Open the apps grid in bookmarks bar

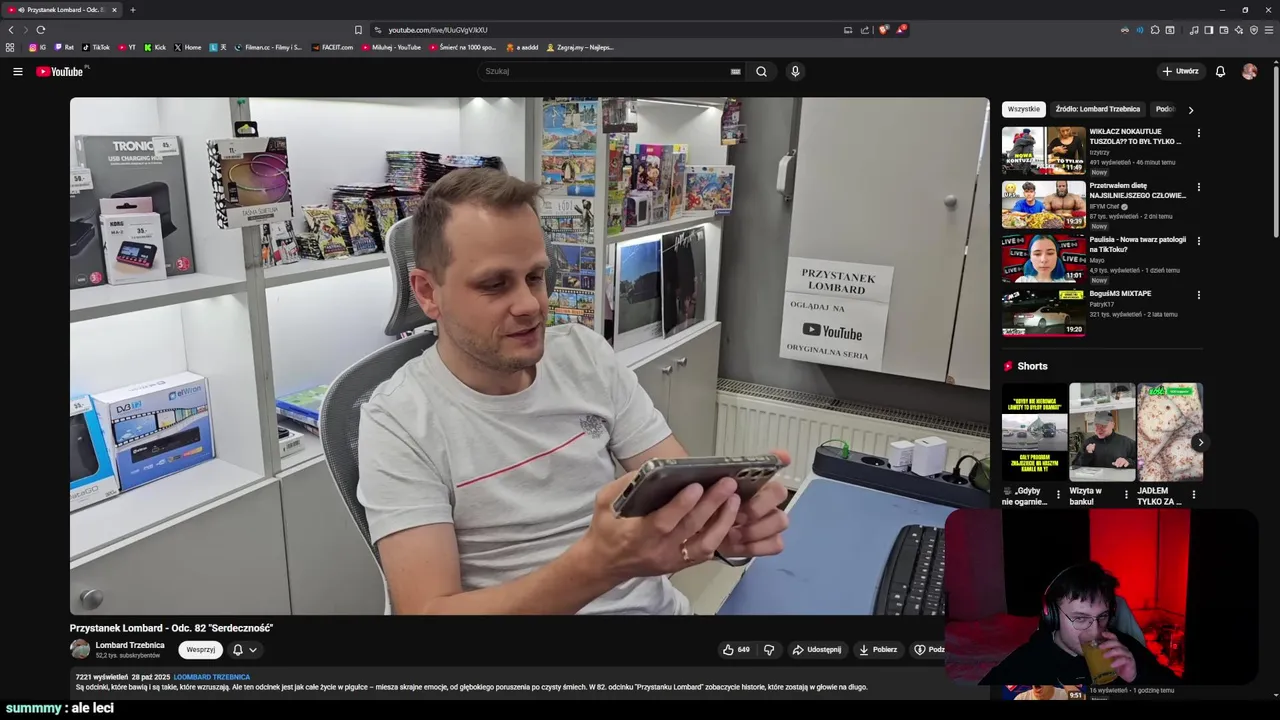pyautogui.click(x=10, y=47)
